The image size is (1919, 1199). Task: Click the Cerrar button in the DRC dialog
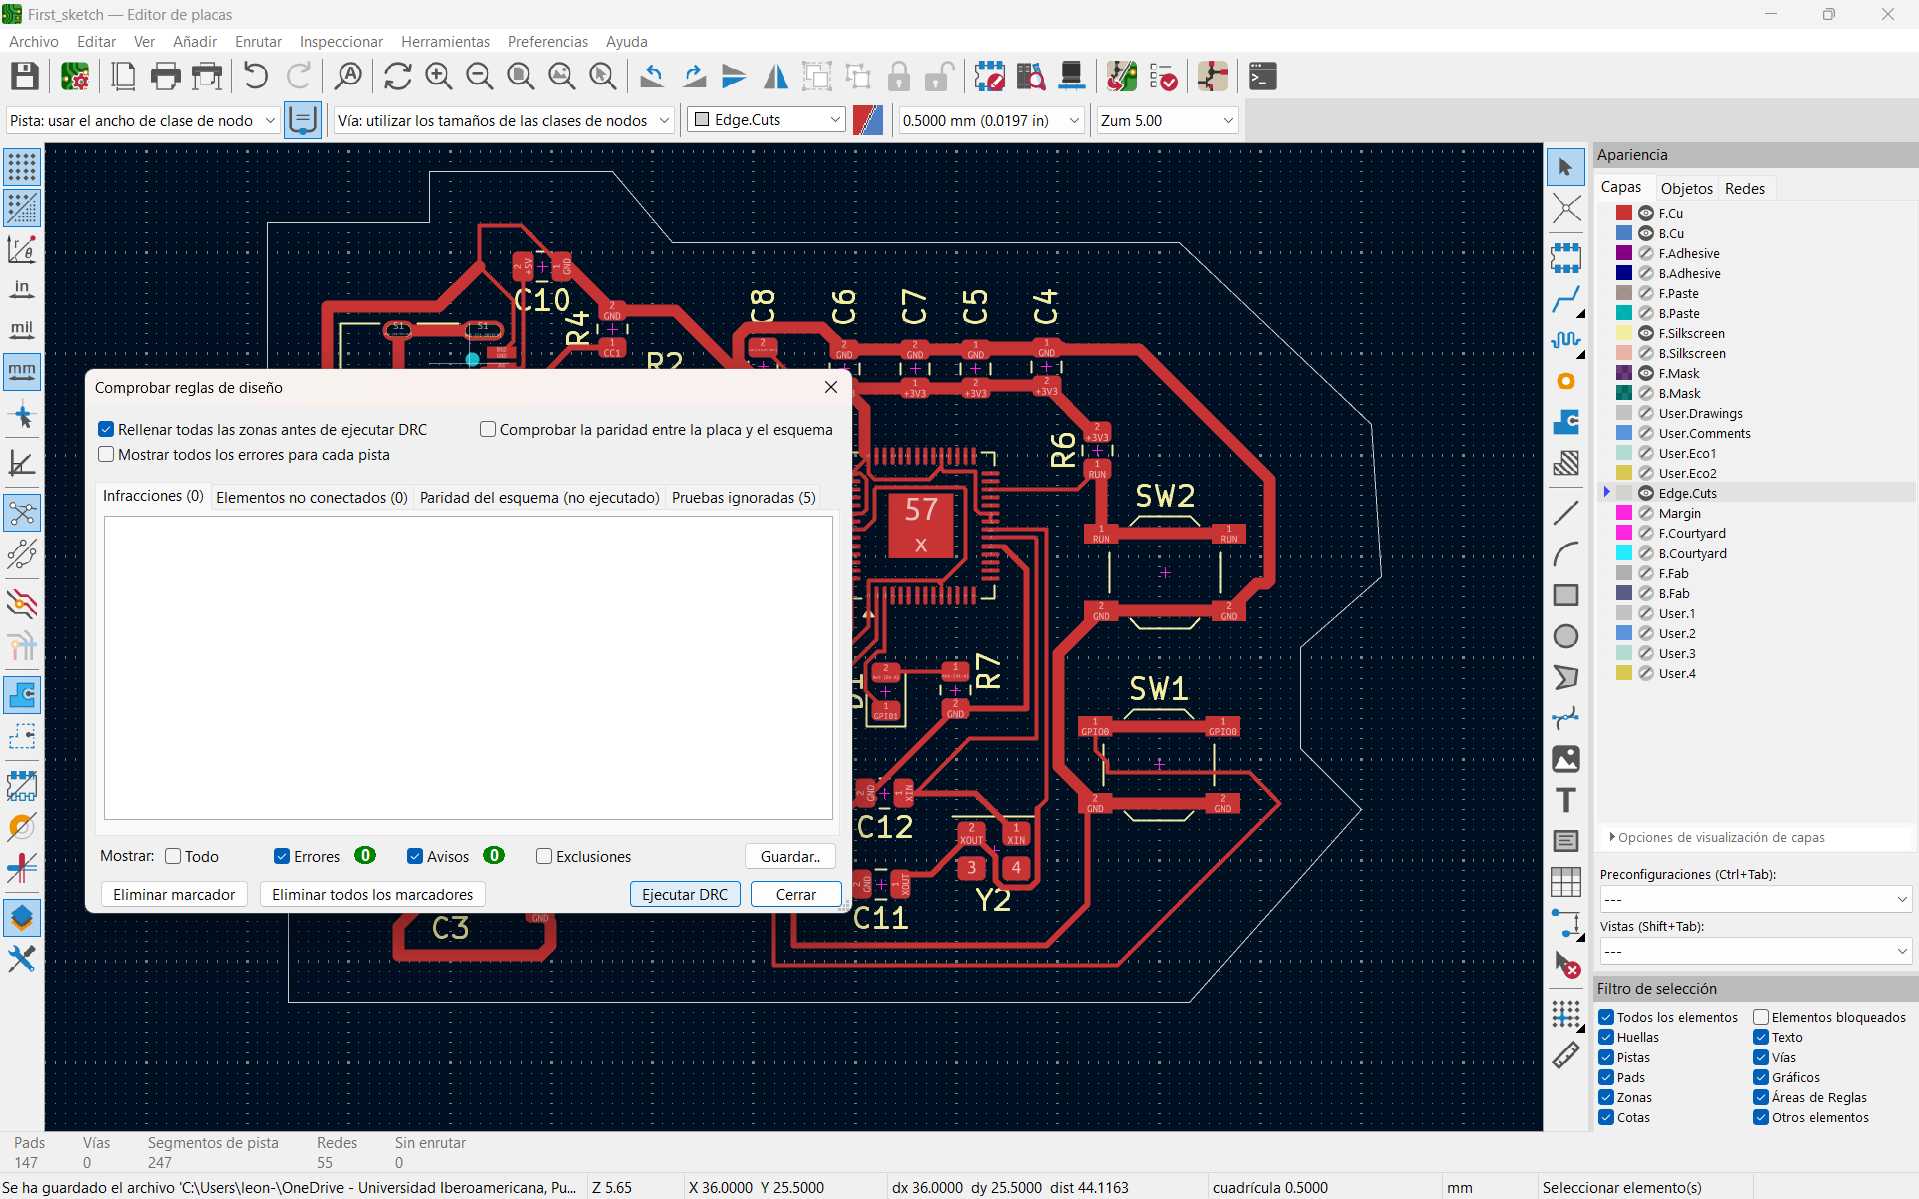795,894
